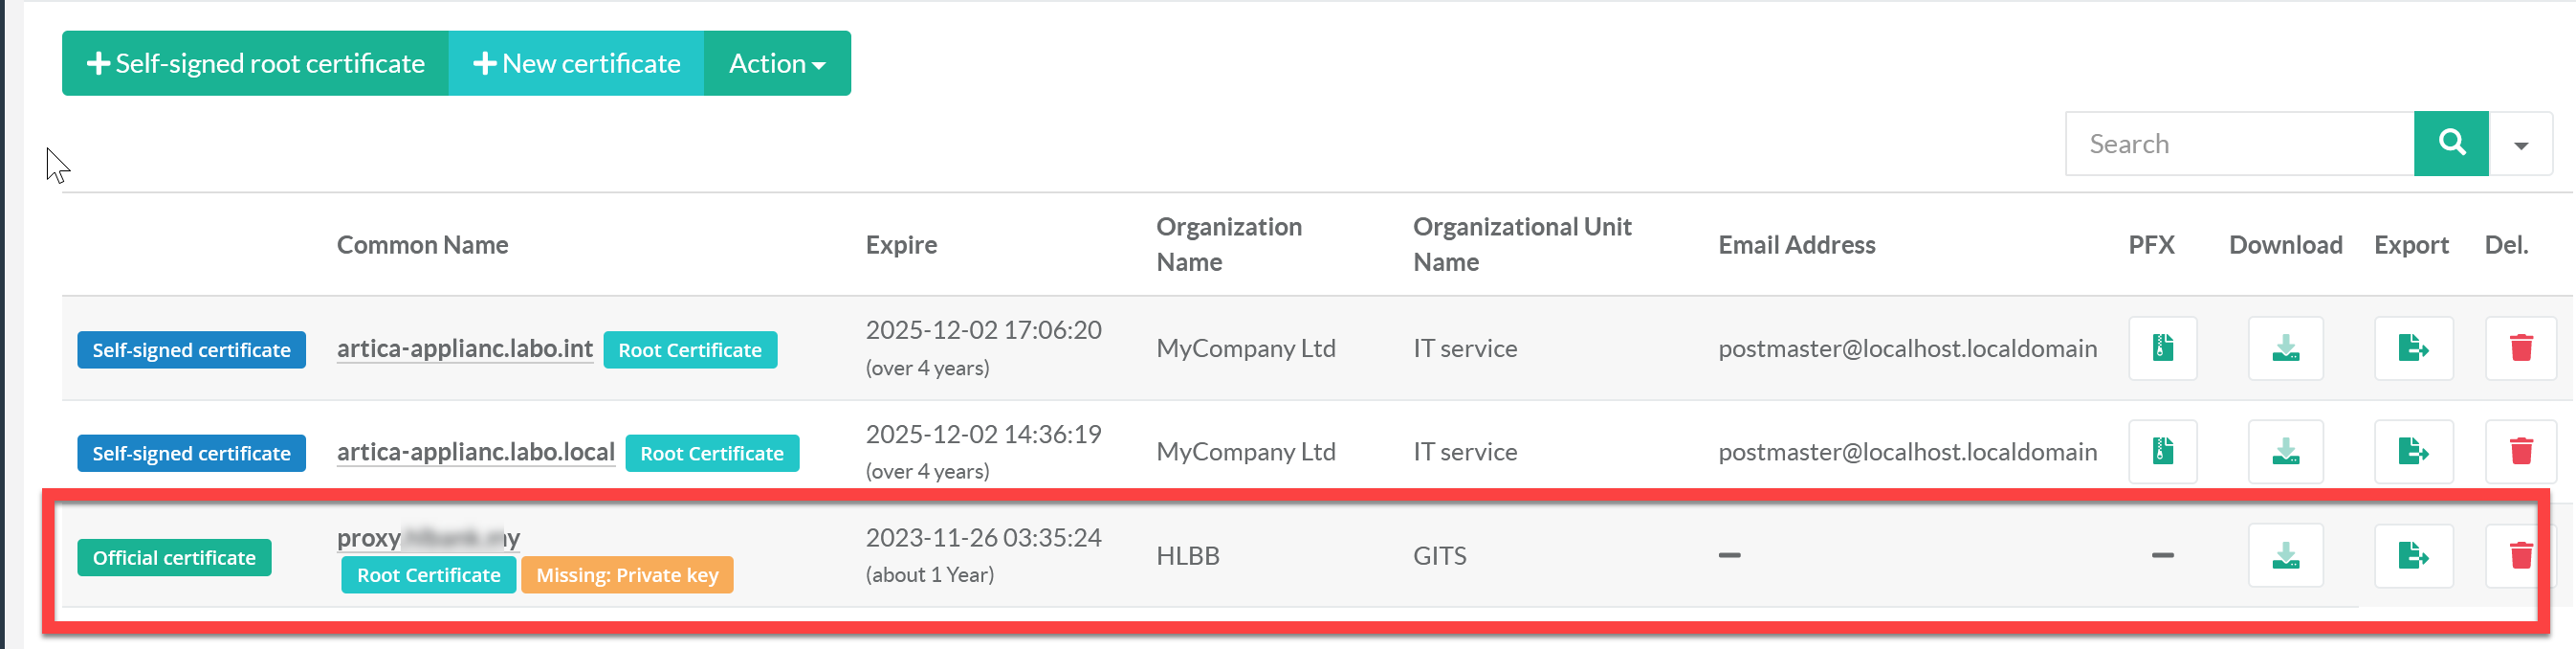Click the green search magnifier button
This screenshot has height=649, width=2576.
tap(2450, 144)
